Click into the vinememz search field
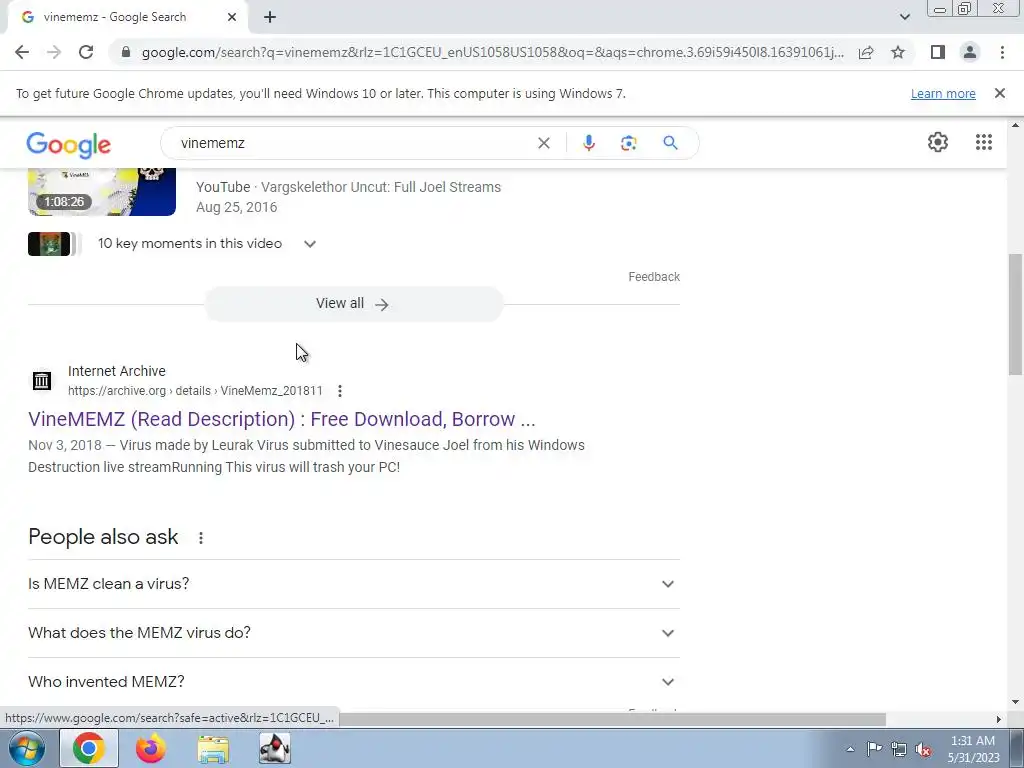This screenshot has width=1024, height=768. coord(353,143)
